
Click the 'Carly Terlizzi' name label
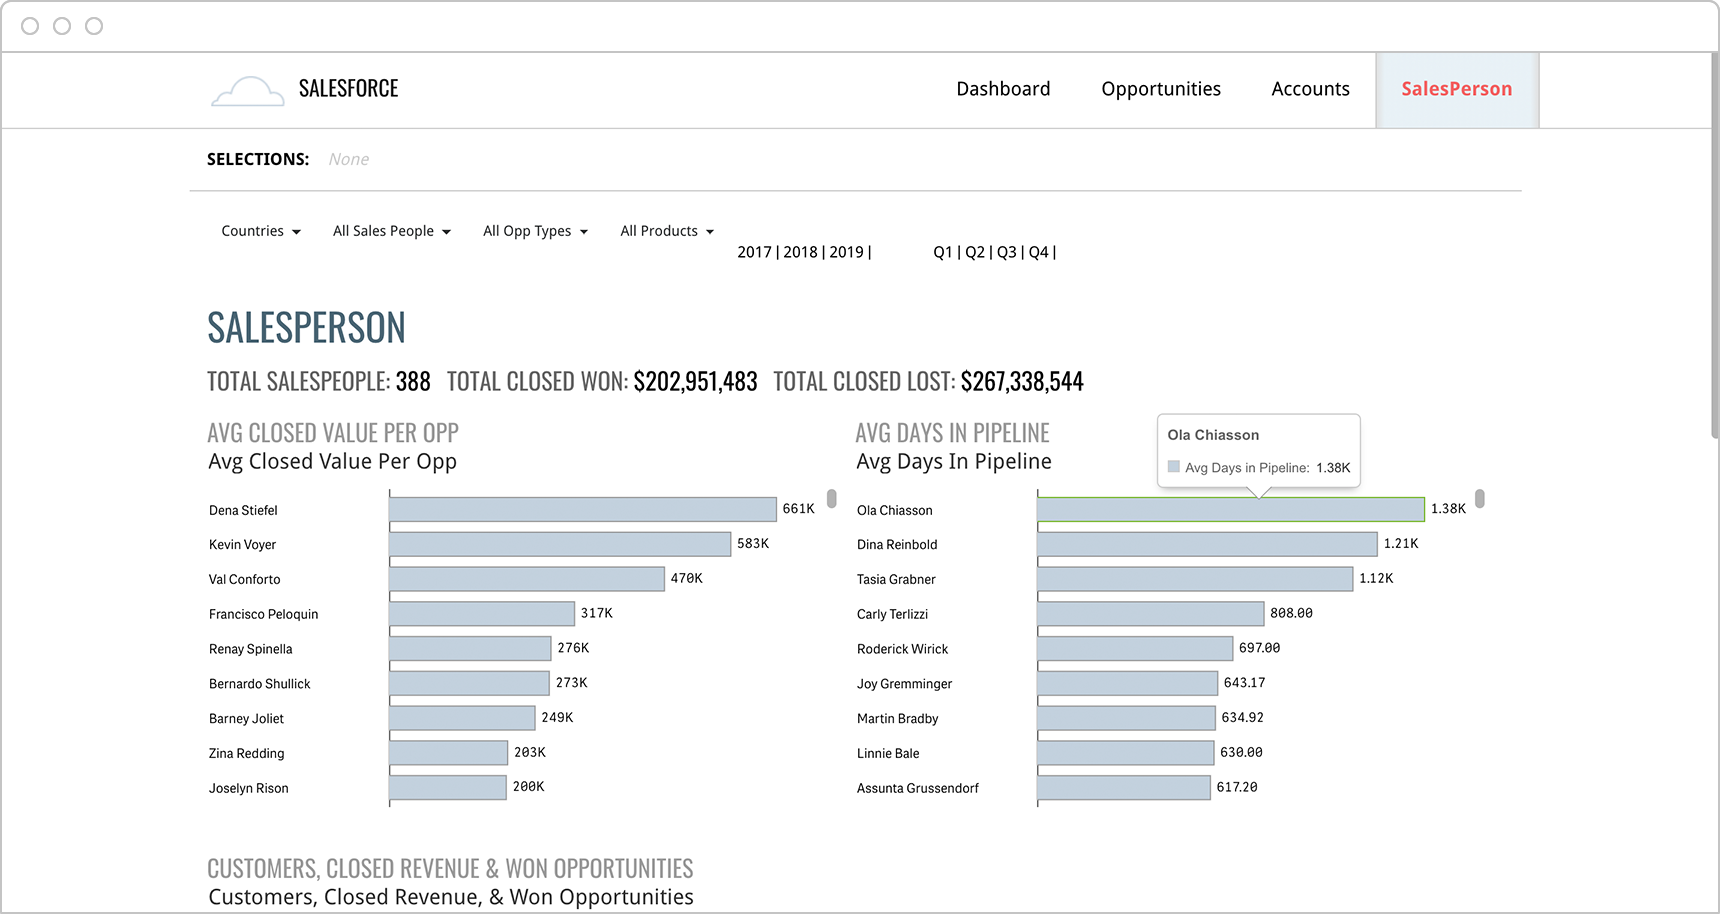(892, 614)
